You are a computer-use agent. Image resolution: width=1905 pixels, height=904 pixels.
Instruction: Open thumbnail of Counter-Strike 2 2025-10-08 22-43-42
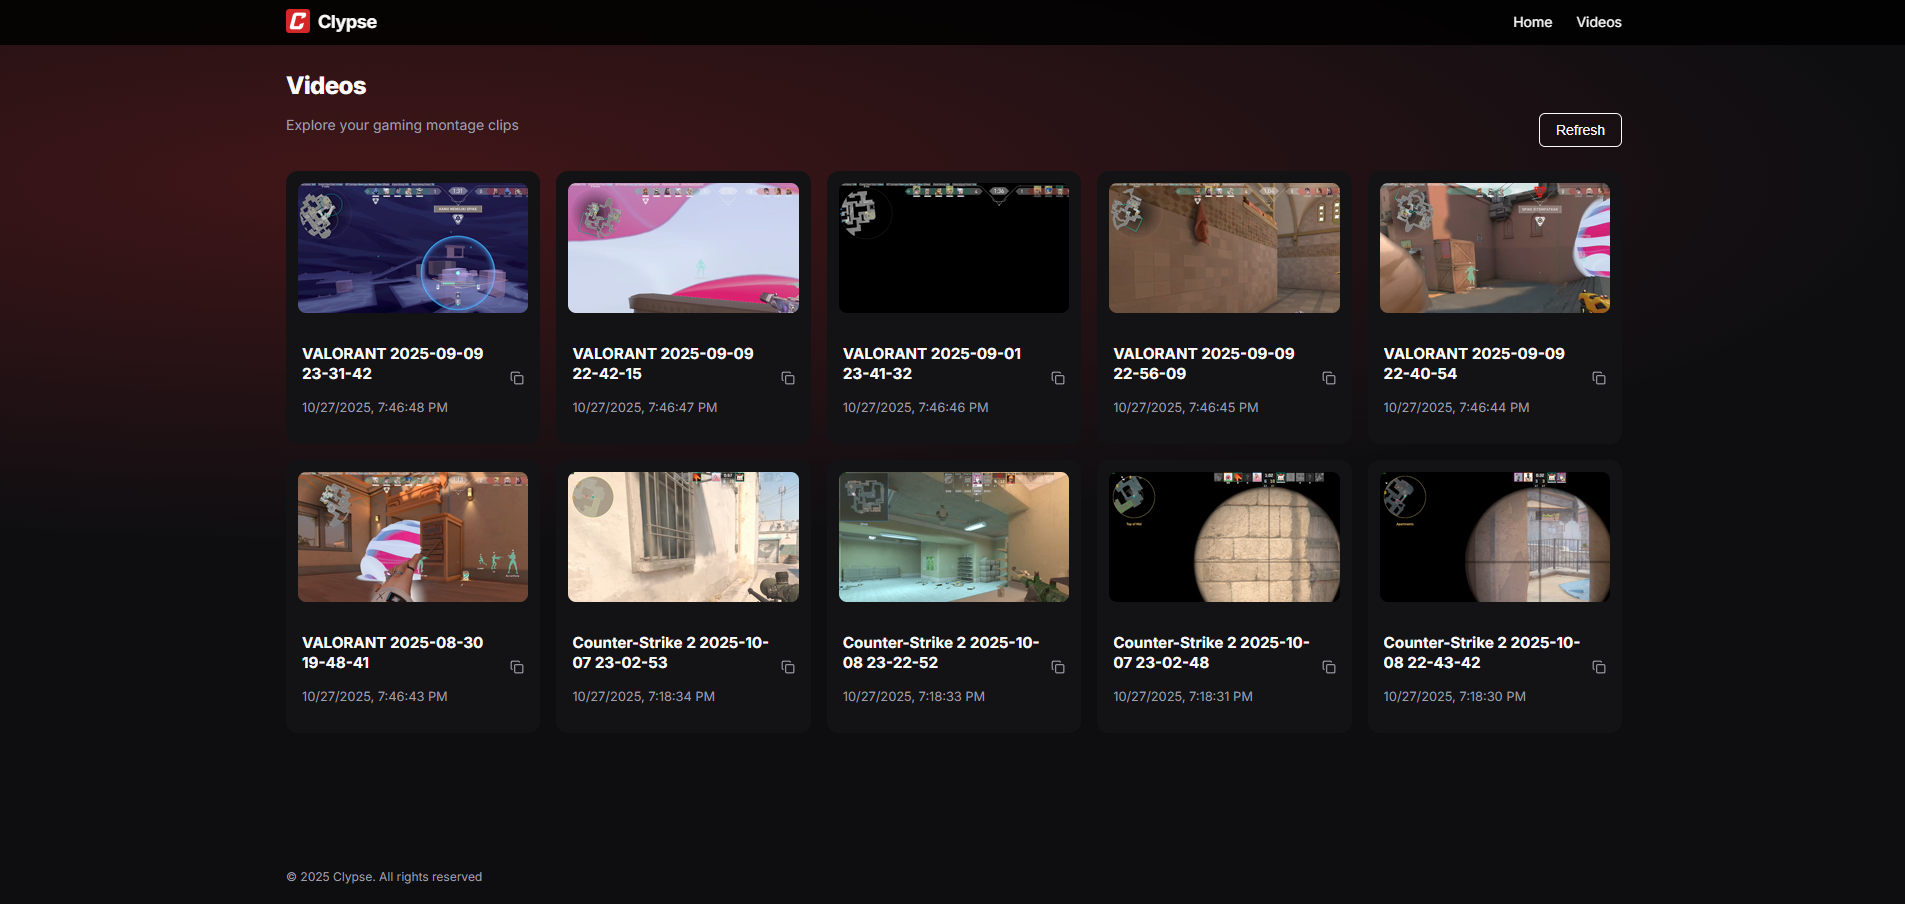(1495, 537)
